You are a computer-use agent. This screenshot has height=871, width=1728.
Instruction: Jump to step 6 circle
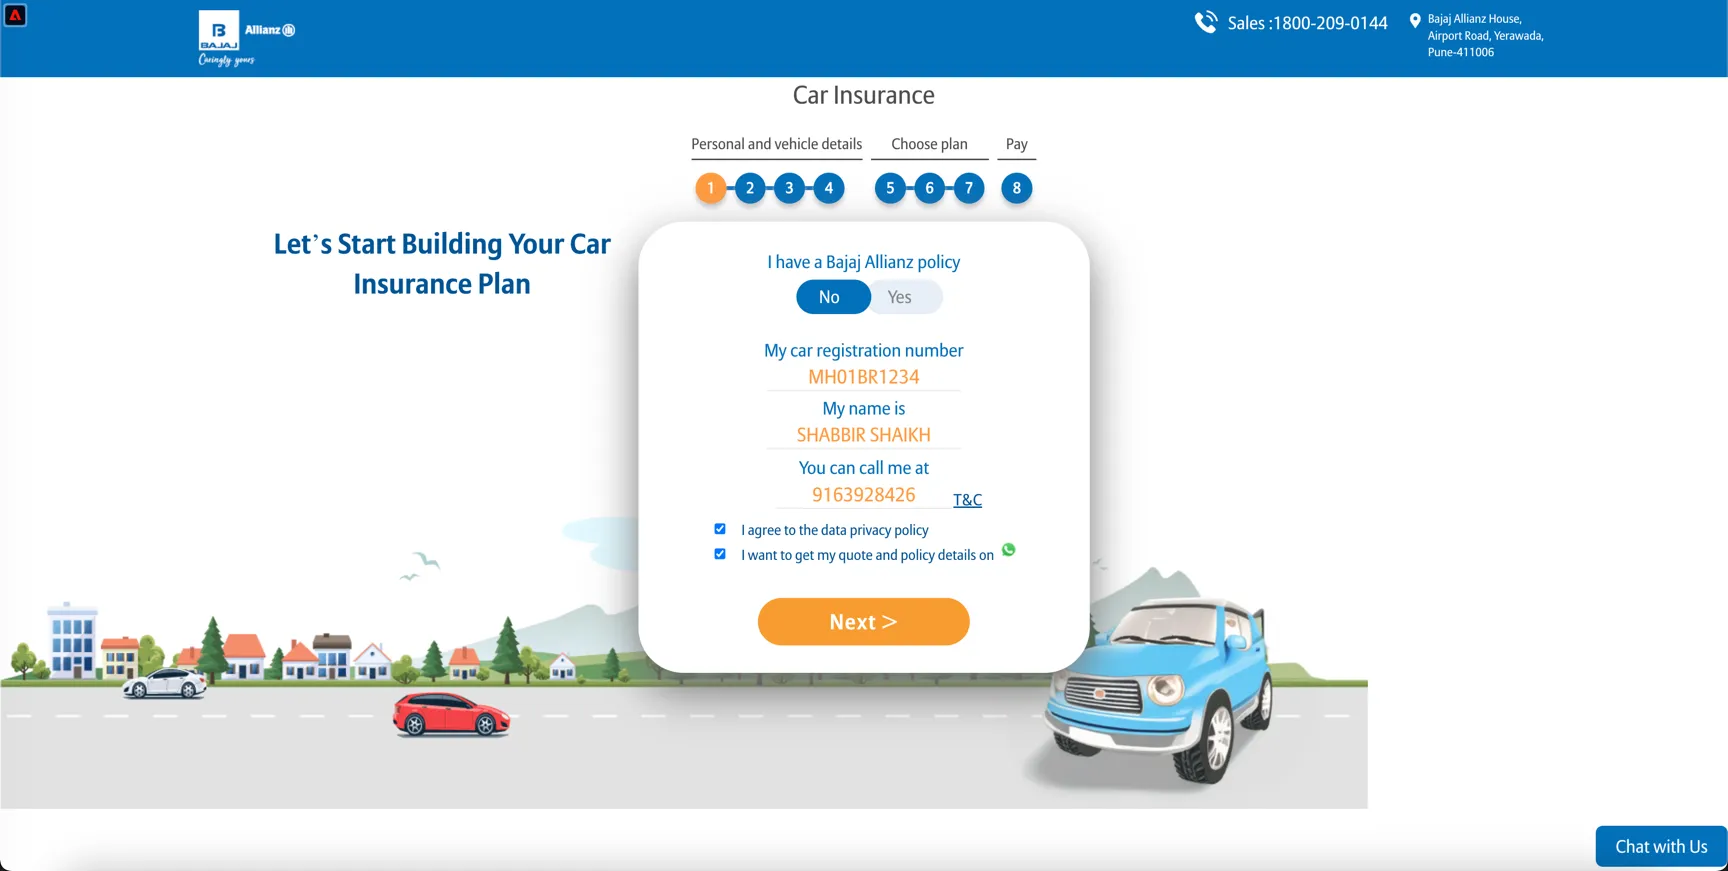(929, 188)
